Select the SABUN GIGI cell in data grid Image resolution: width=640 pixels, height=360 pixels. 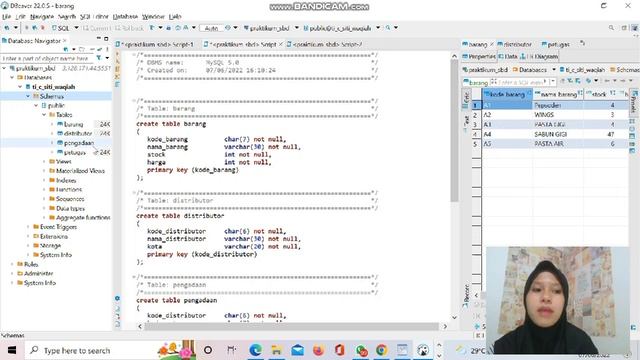(x=558, y=134)
